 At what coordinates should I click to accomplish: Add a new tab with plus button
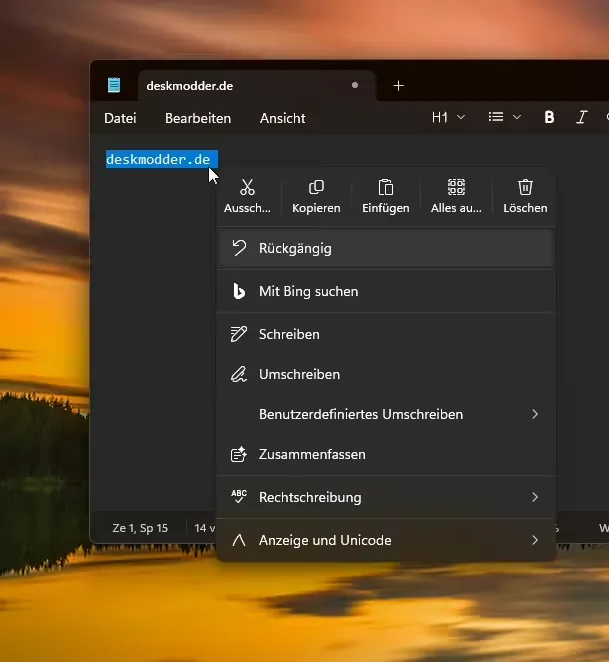click(x=398, y=86)
